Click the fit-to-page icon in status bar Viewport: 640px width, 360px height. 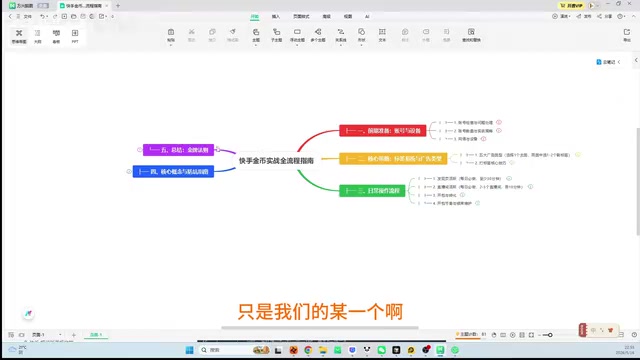[x=531, y=335]
